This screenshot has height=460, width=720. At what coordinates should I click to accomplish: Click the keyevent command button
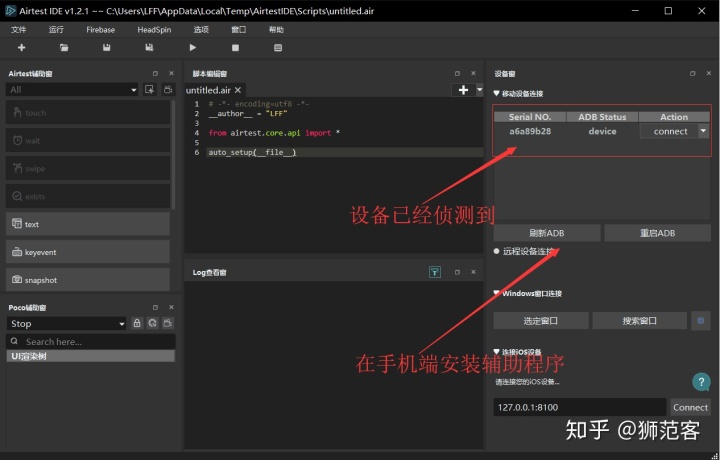click(88, 252)
